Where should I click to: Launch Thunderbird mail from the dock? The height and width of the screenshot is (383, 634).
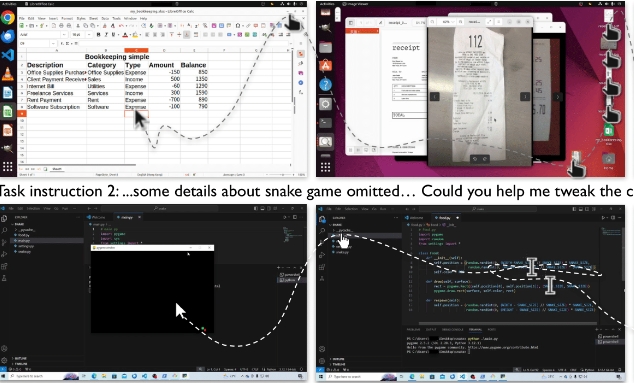tap(8, 36)
